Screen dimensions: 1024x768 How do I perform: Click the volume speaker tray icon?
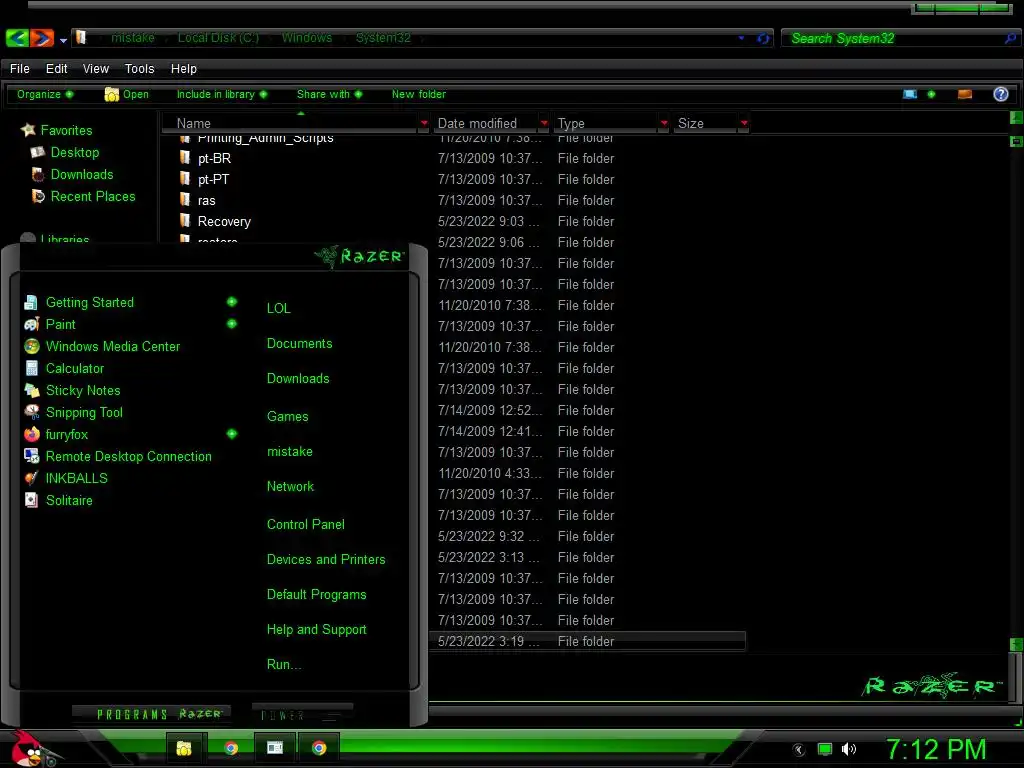(x=849, y=749)
